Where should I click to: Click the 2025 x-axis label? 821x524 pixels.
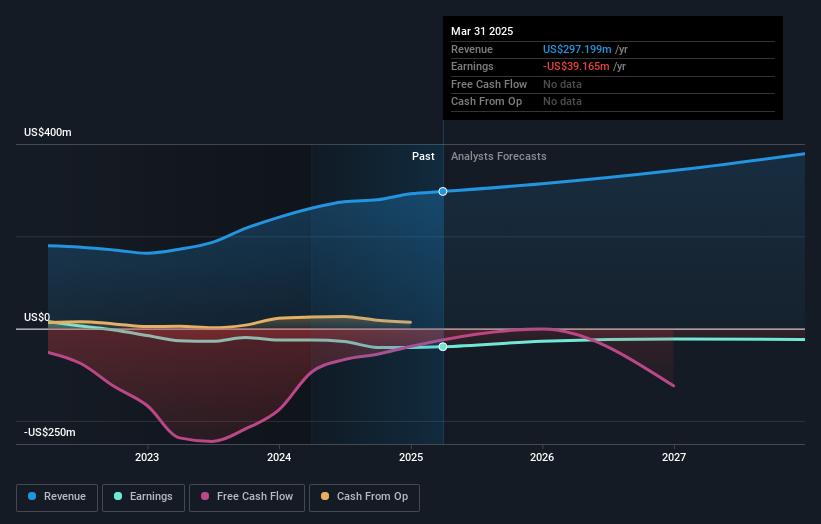point(410,458)
